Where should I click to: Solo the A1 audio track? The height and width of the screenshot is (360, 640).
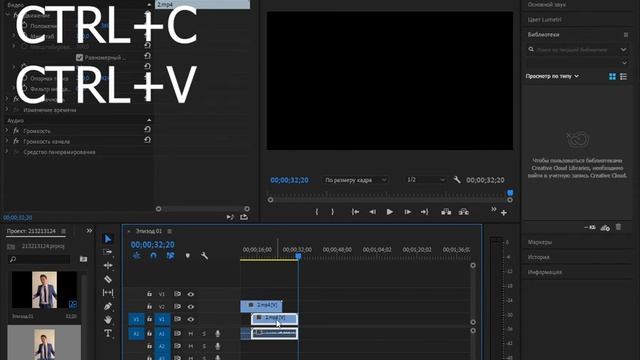click(204, 333)
